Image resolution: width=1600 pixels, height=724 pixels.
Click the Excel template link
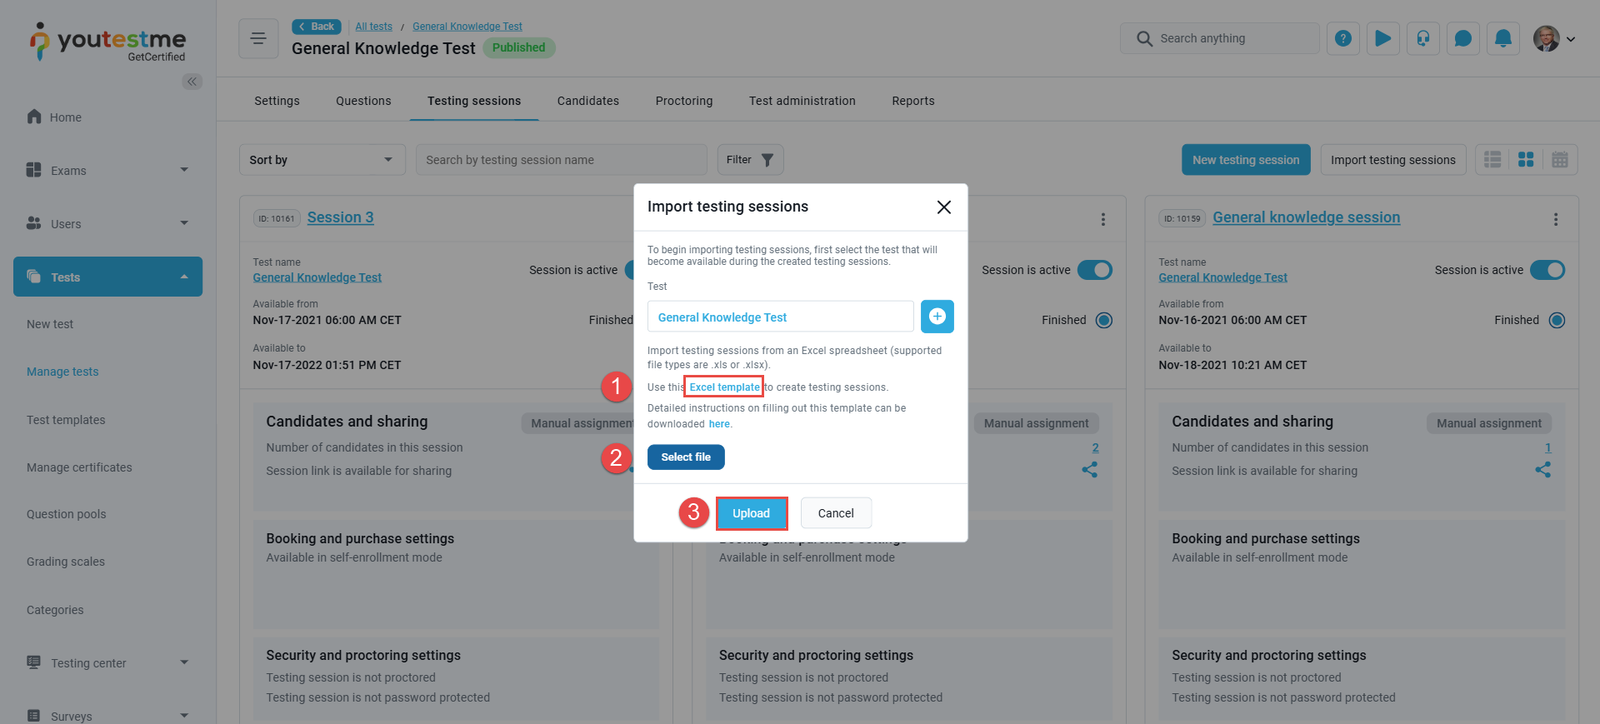tap(724, 387)
